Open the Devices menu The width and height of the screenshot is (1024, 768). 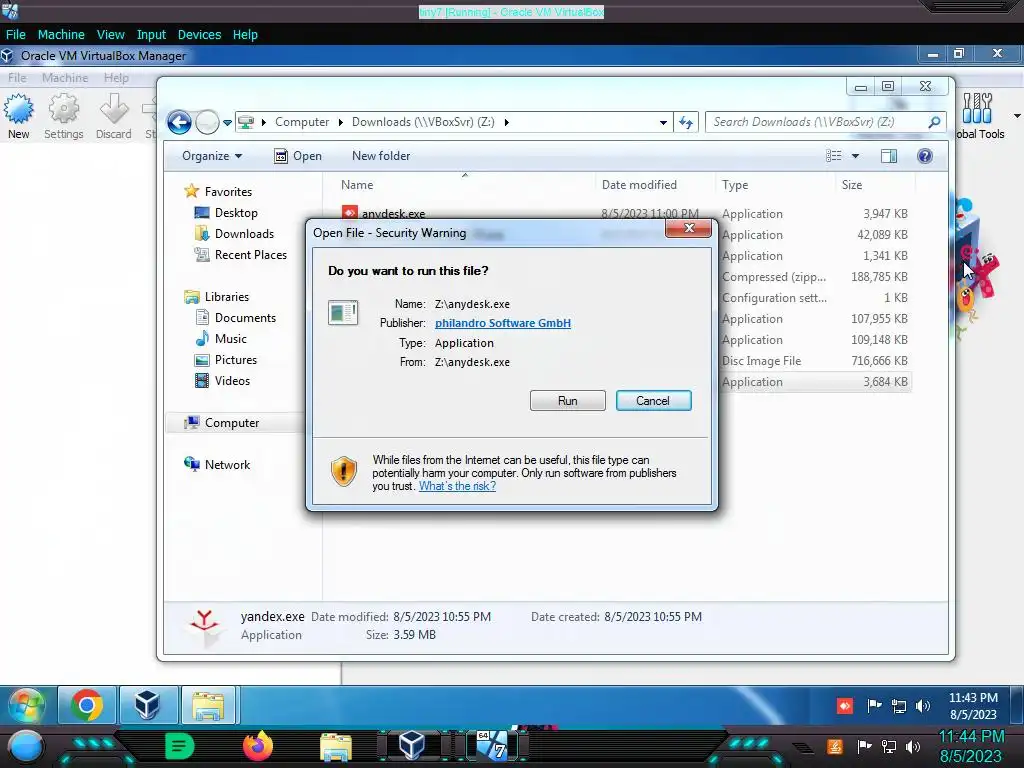(199, 35)
